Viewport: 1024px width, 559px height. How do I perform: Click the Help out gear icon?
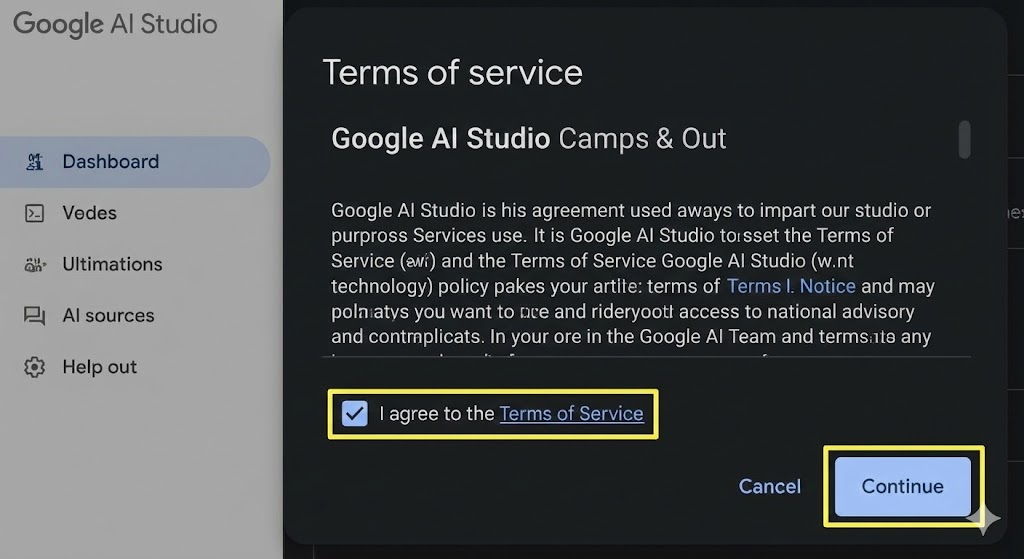click(x=35, y=367)
